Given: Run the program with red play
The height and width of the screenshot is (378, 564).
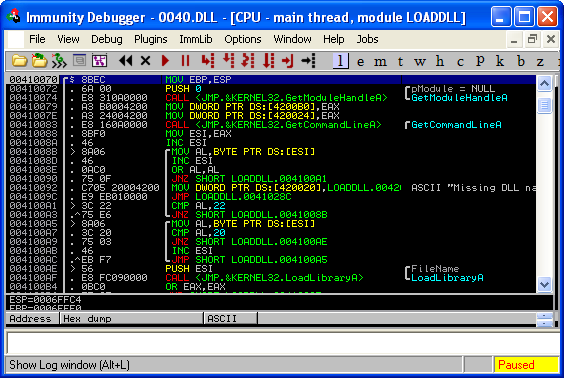Looking at the screenshot, I should (x=165, y=61).
